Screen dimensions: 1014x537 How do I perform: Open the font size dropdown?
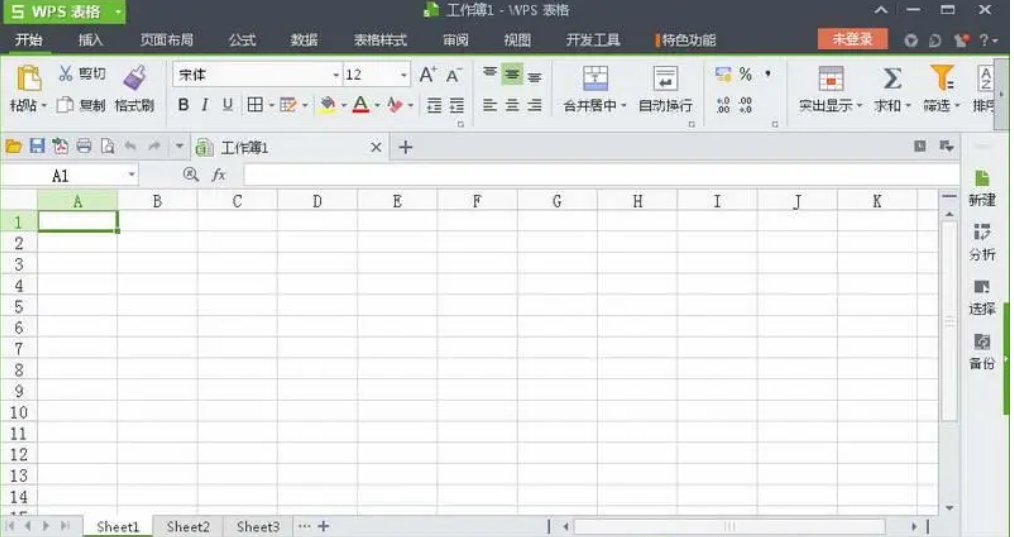404,75
